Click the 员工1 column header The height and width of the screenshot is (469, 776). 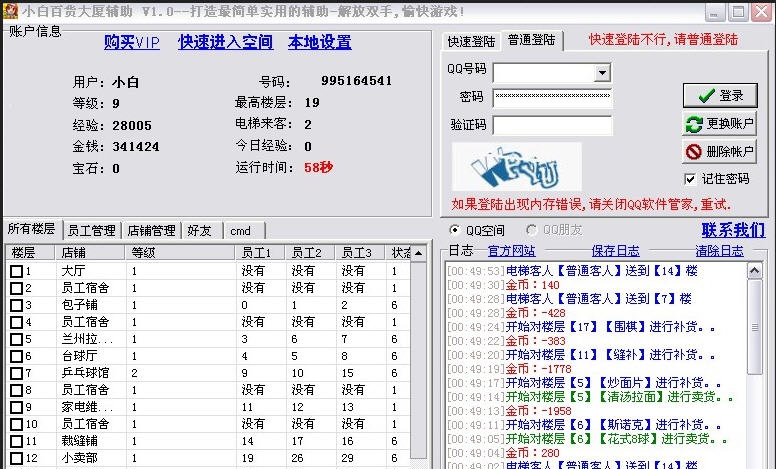[261, 253]
